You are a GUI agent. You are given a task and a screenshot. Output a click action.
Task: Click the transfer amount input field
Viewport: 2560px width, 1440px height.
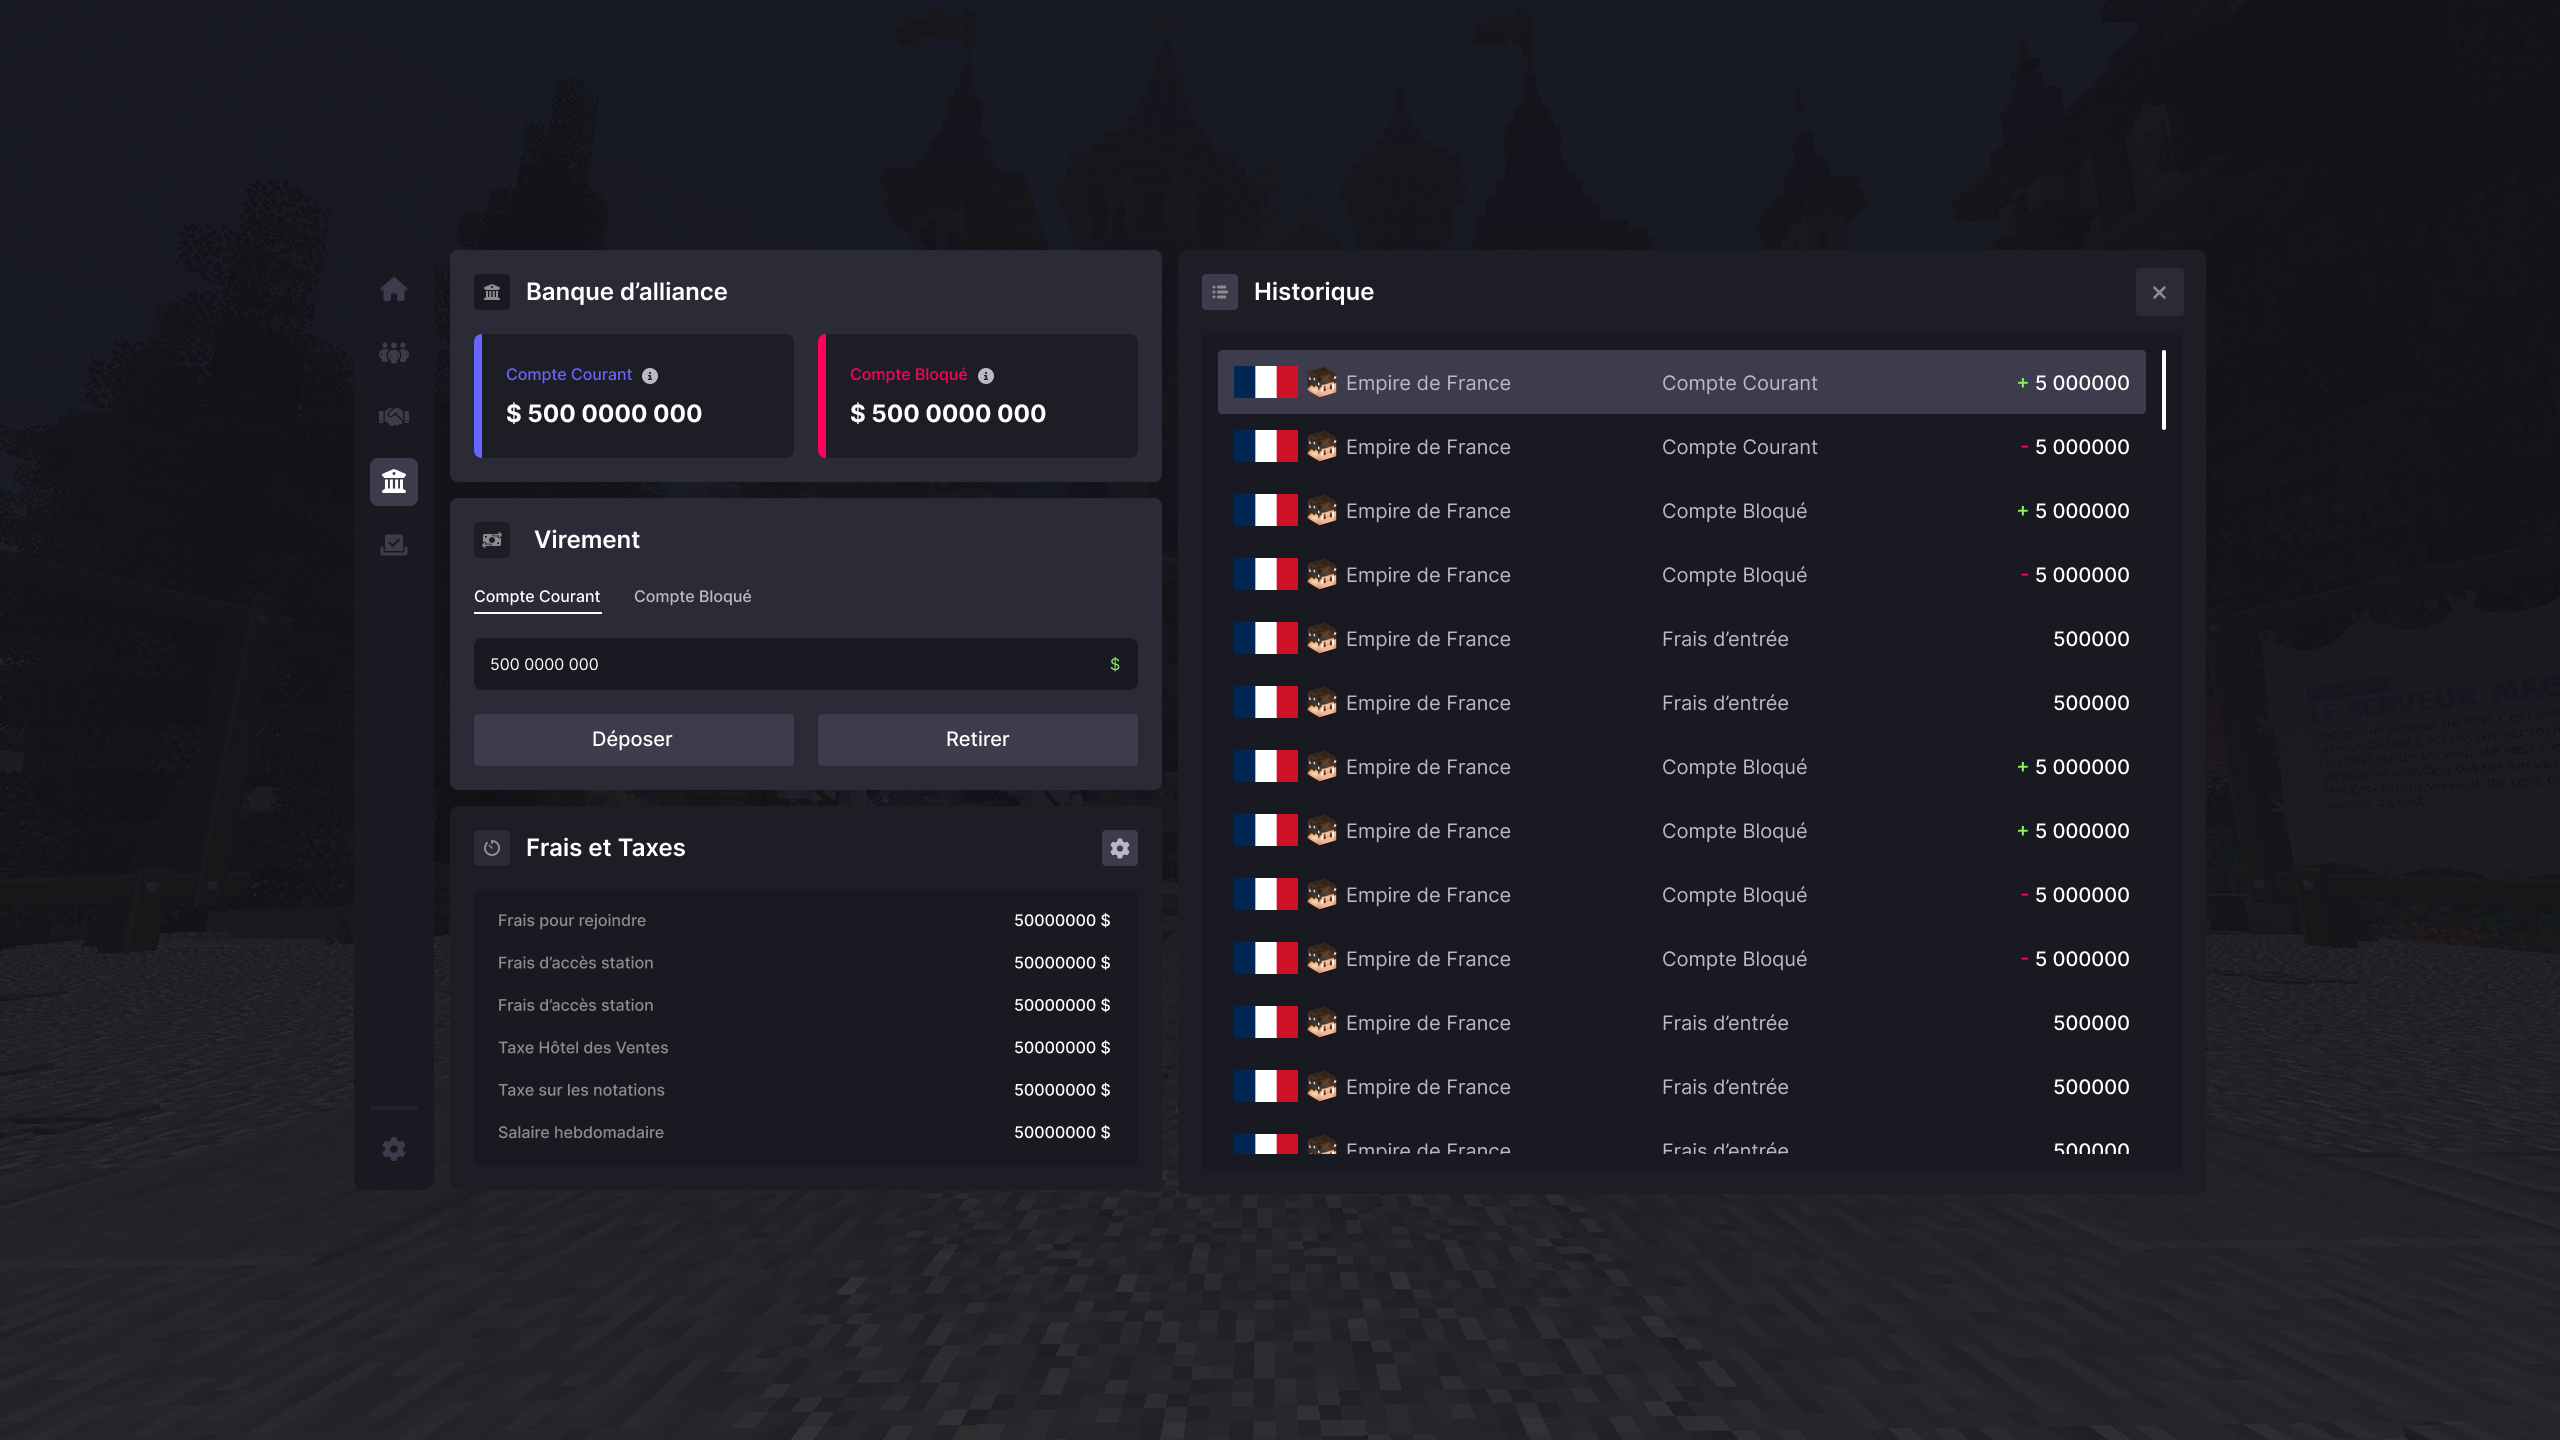click(790, 664)
